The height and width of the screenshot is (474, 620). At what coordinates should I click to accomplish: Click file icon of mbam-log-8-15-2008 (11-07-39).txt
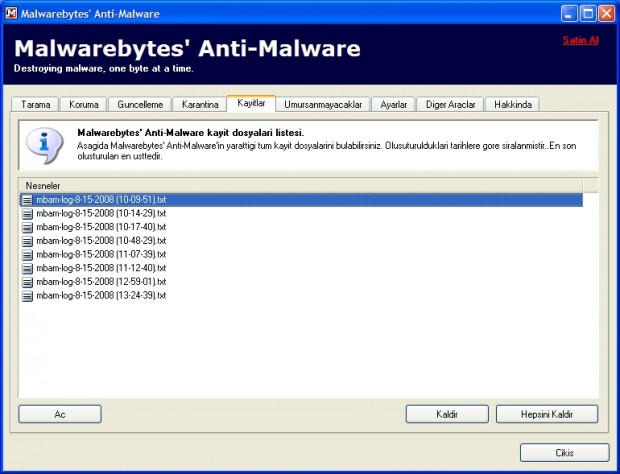(27, 255)
